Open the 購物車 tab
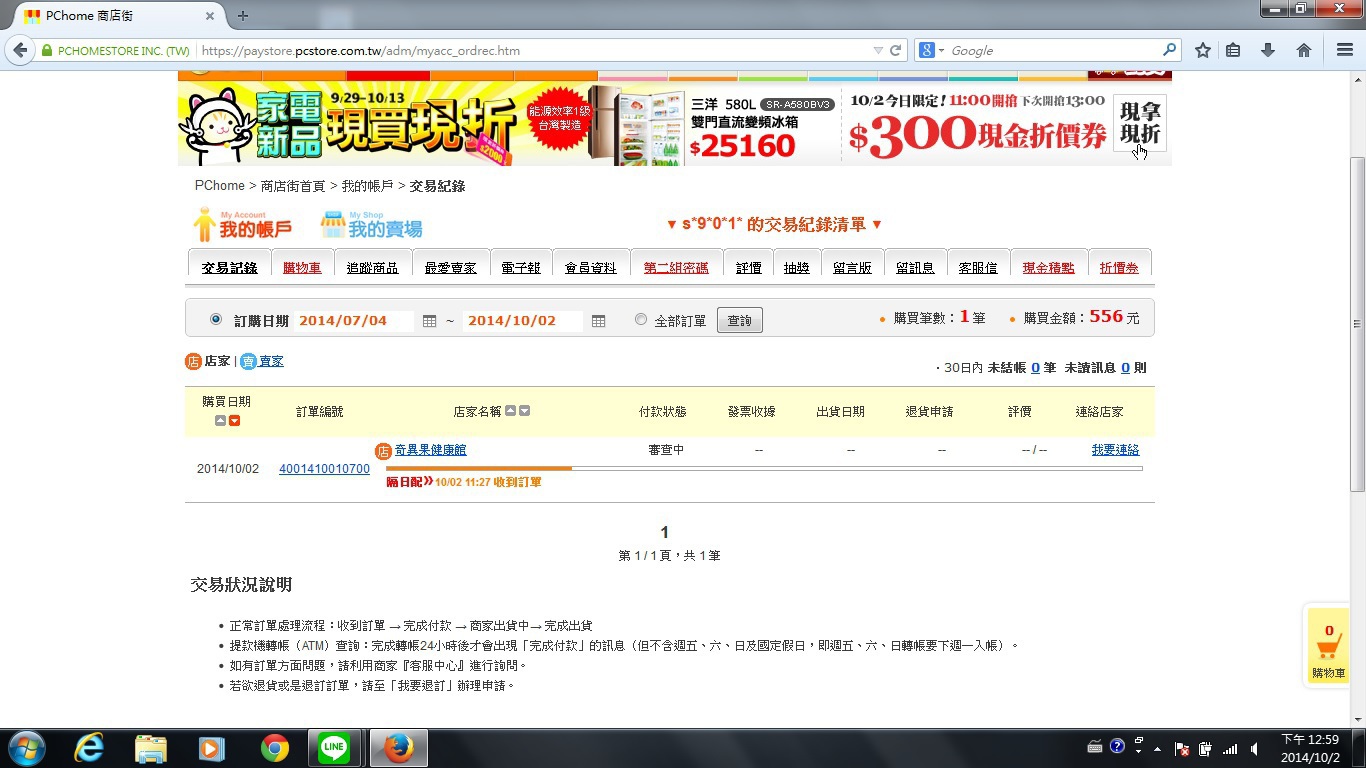This screenshot has height=768, width=1366. pyautogui.click(x=302, y=267)
